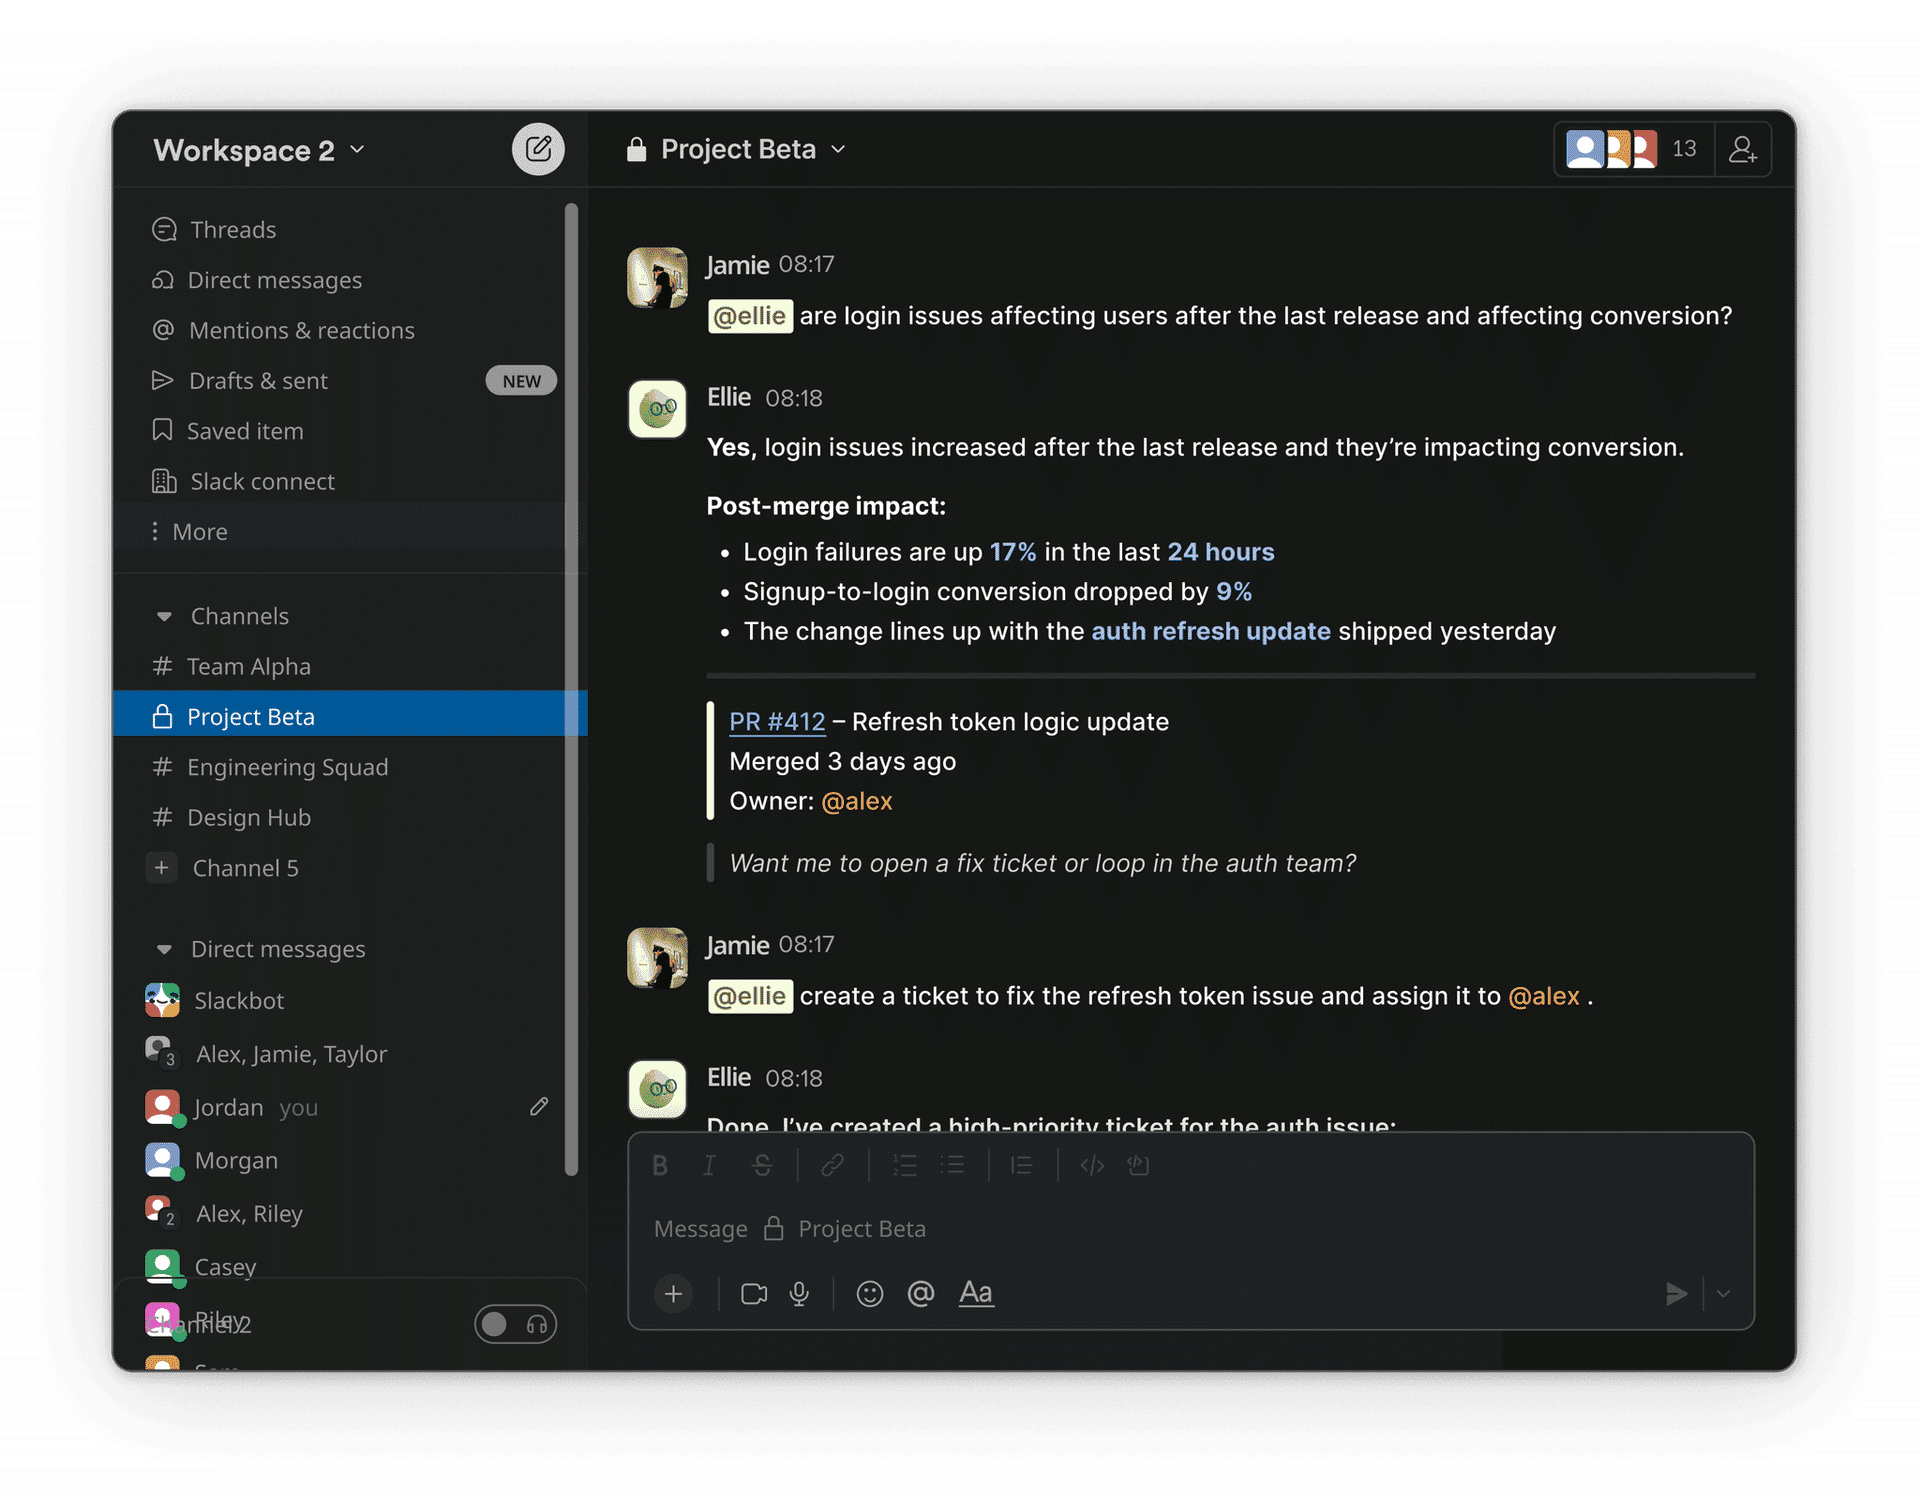Insert an ordered list in composer
Screen dimensions: 1920x1497
[x=904, y=1165]
